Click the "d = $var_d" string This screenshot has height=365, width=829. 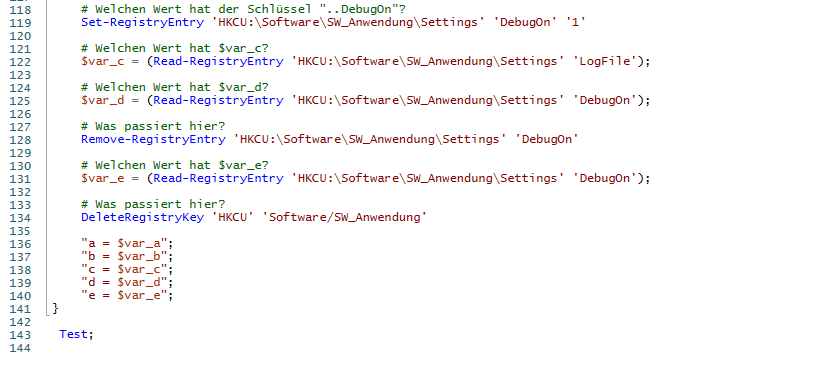[x=125, y=282]
